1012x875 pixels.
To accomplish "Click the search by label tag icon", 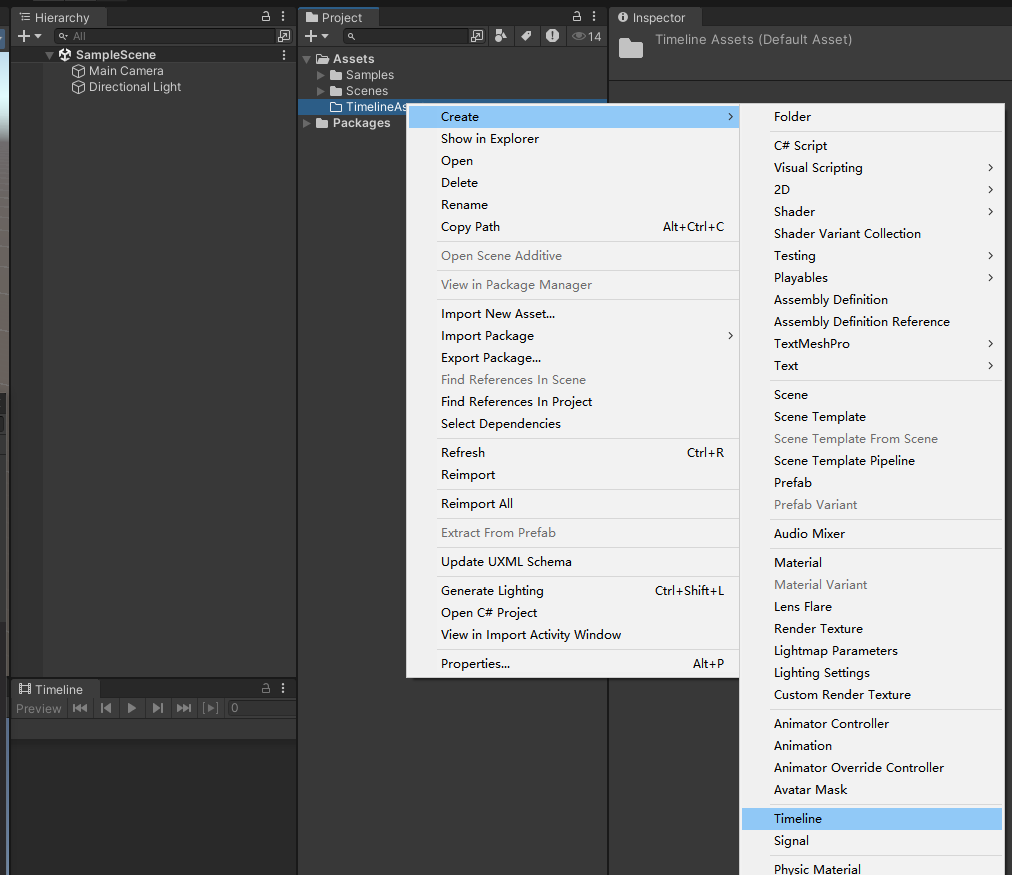I will [x=525, y=36].
